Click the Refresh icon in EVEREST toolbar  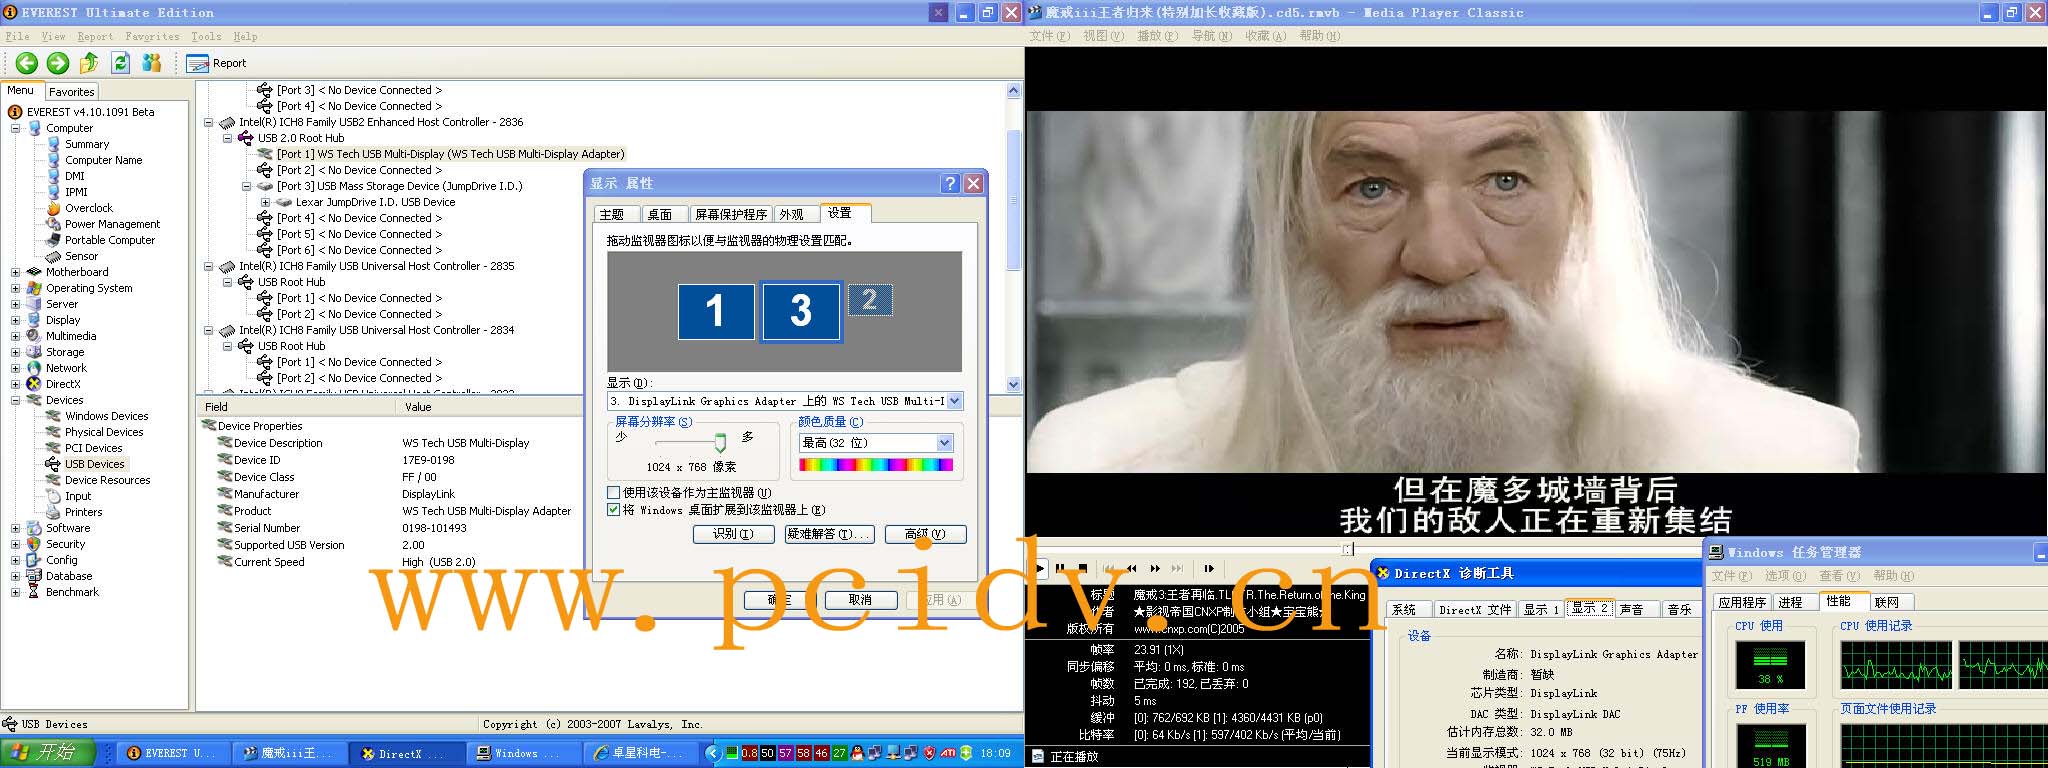[121, 63]
